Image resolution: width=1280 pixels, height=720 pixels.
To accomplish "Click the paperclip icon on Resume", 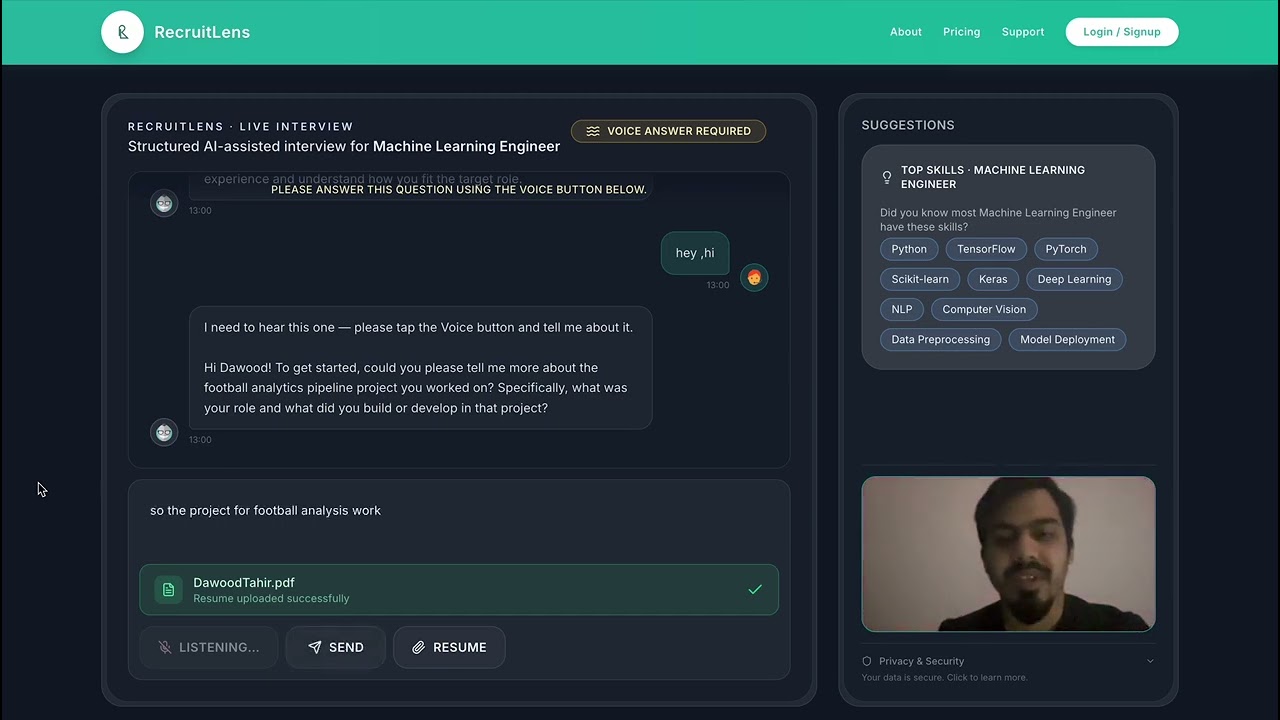I will pyautogui.click(x=419, y=648).
